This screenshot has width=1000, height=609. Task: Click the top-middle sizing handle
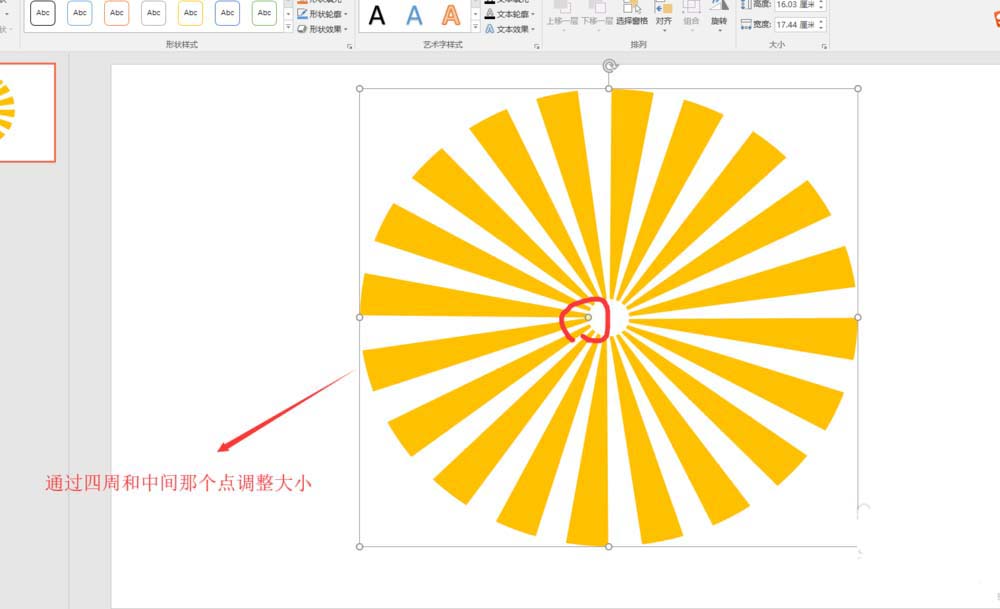[609, 89]
